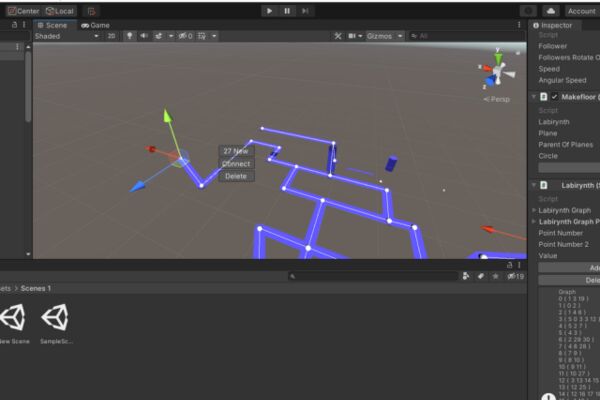Click blue Z move handle arrow
600x400 pixels.
[x=137, y=187]
